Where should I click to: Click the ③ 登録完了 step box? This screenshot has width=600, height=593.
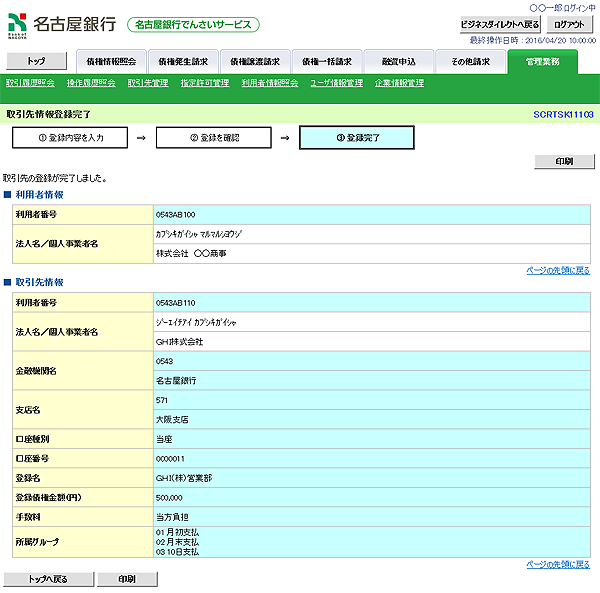point(357,138)
